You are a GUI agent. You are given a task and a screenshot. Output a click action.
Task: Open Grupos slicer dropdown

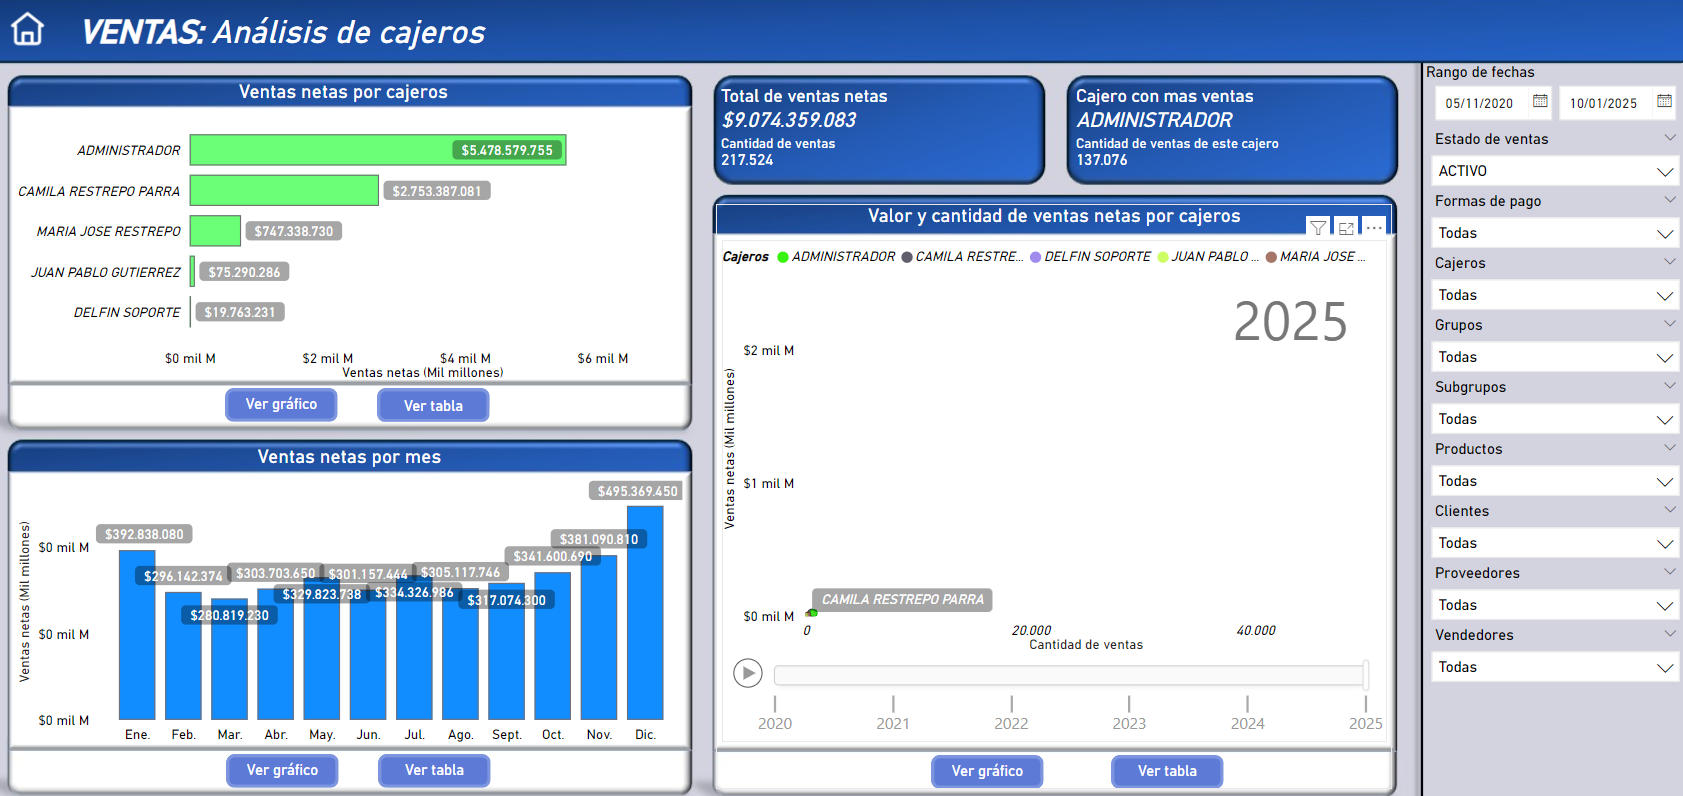(x=1555, y=357)
